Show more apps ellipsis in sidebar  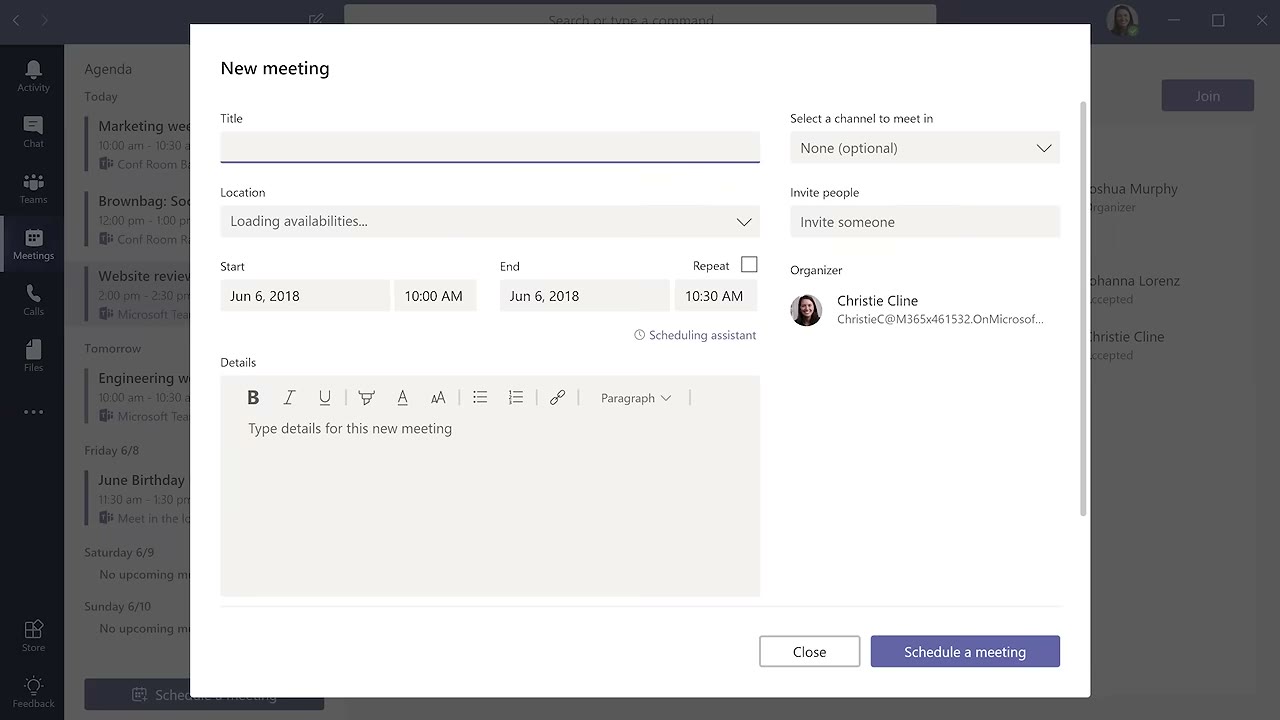[x=33, y=411]
